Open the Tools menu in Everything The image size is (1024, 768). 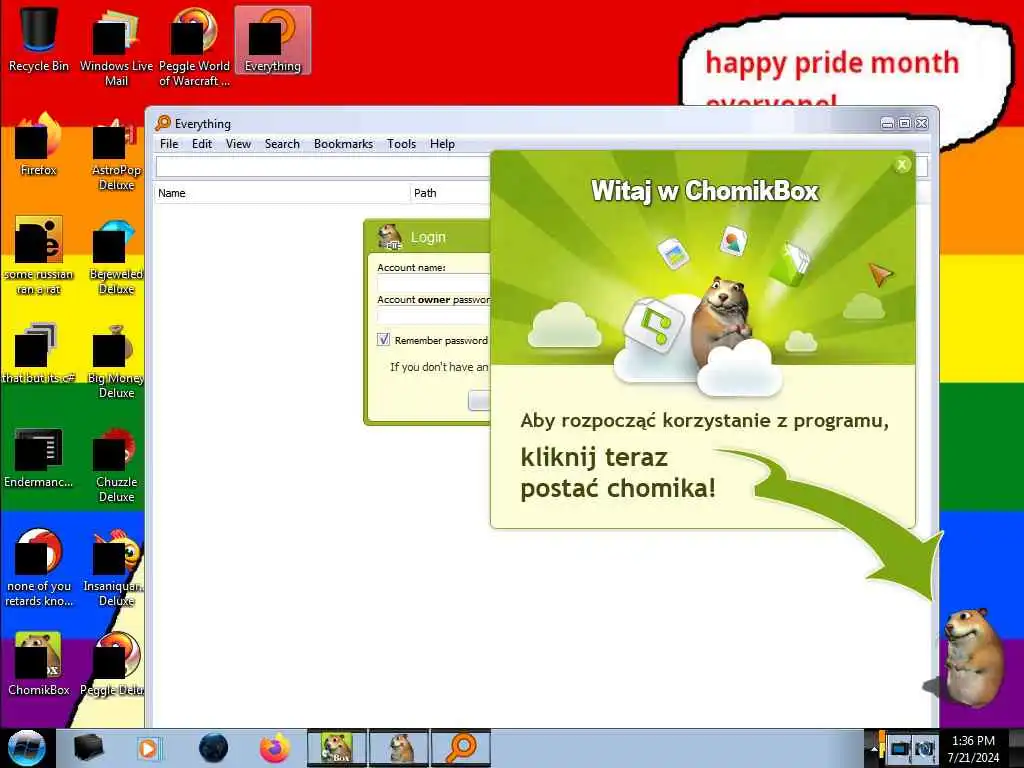pos(401,144)
